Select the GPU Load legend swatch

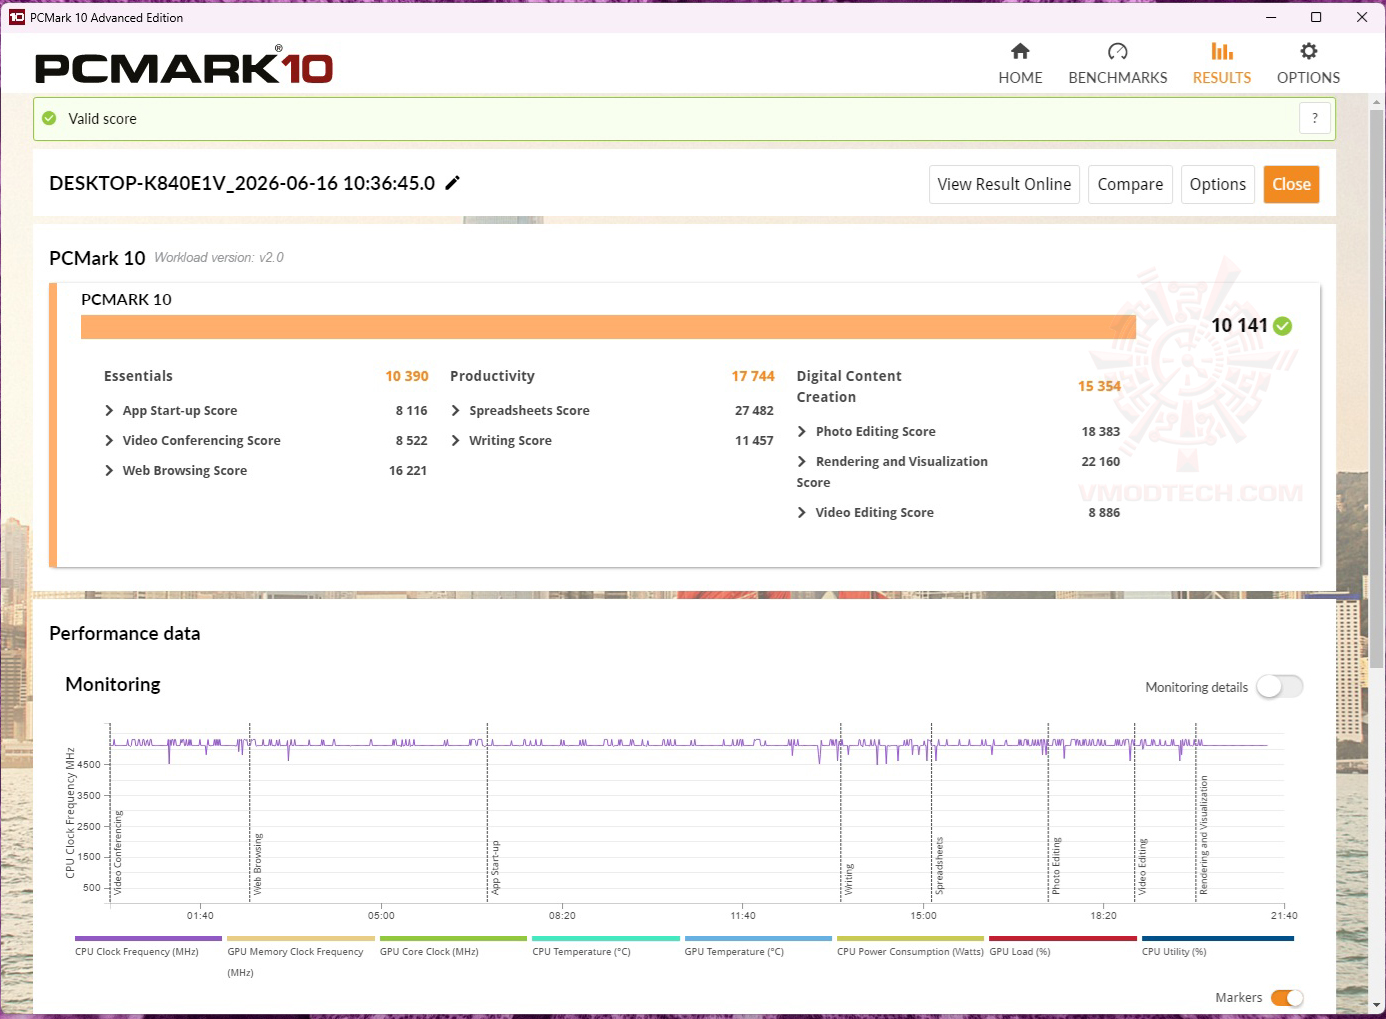pos(1063,938)
